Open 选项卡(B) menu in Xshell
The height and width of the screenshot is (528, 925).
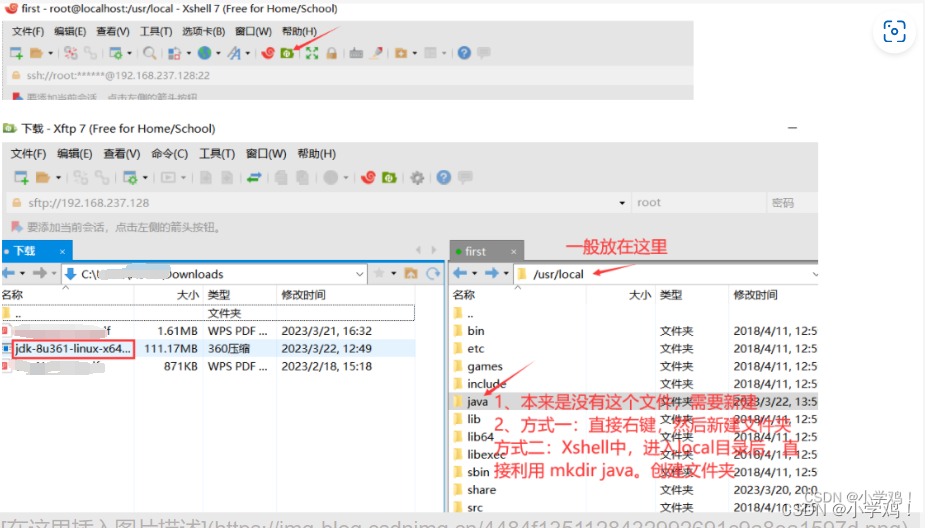pyautogui.click(x=204, y=31)
